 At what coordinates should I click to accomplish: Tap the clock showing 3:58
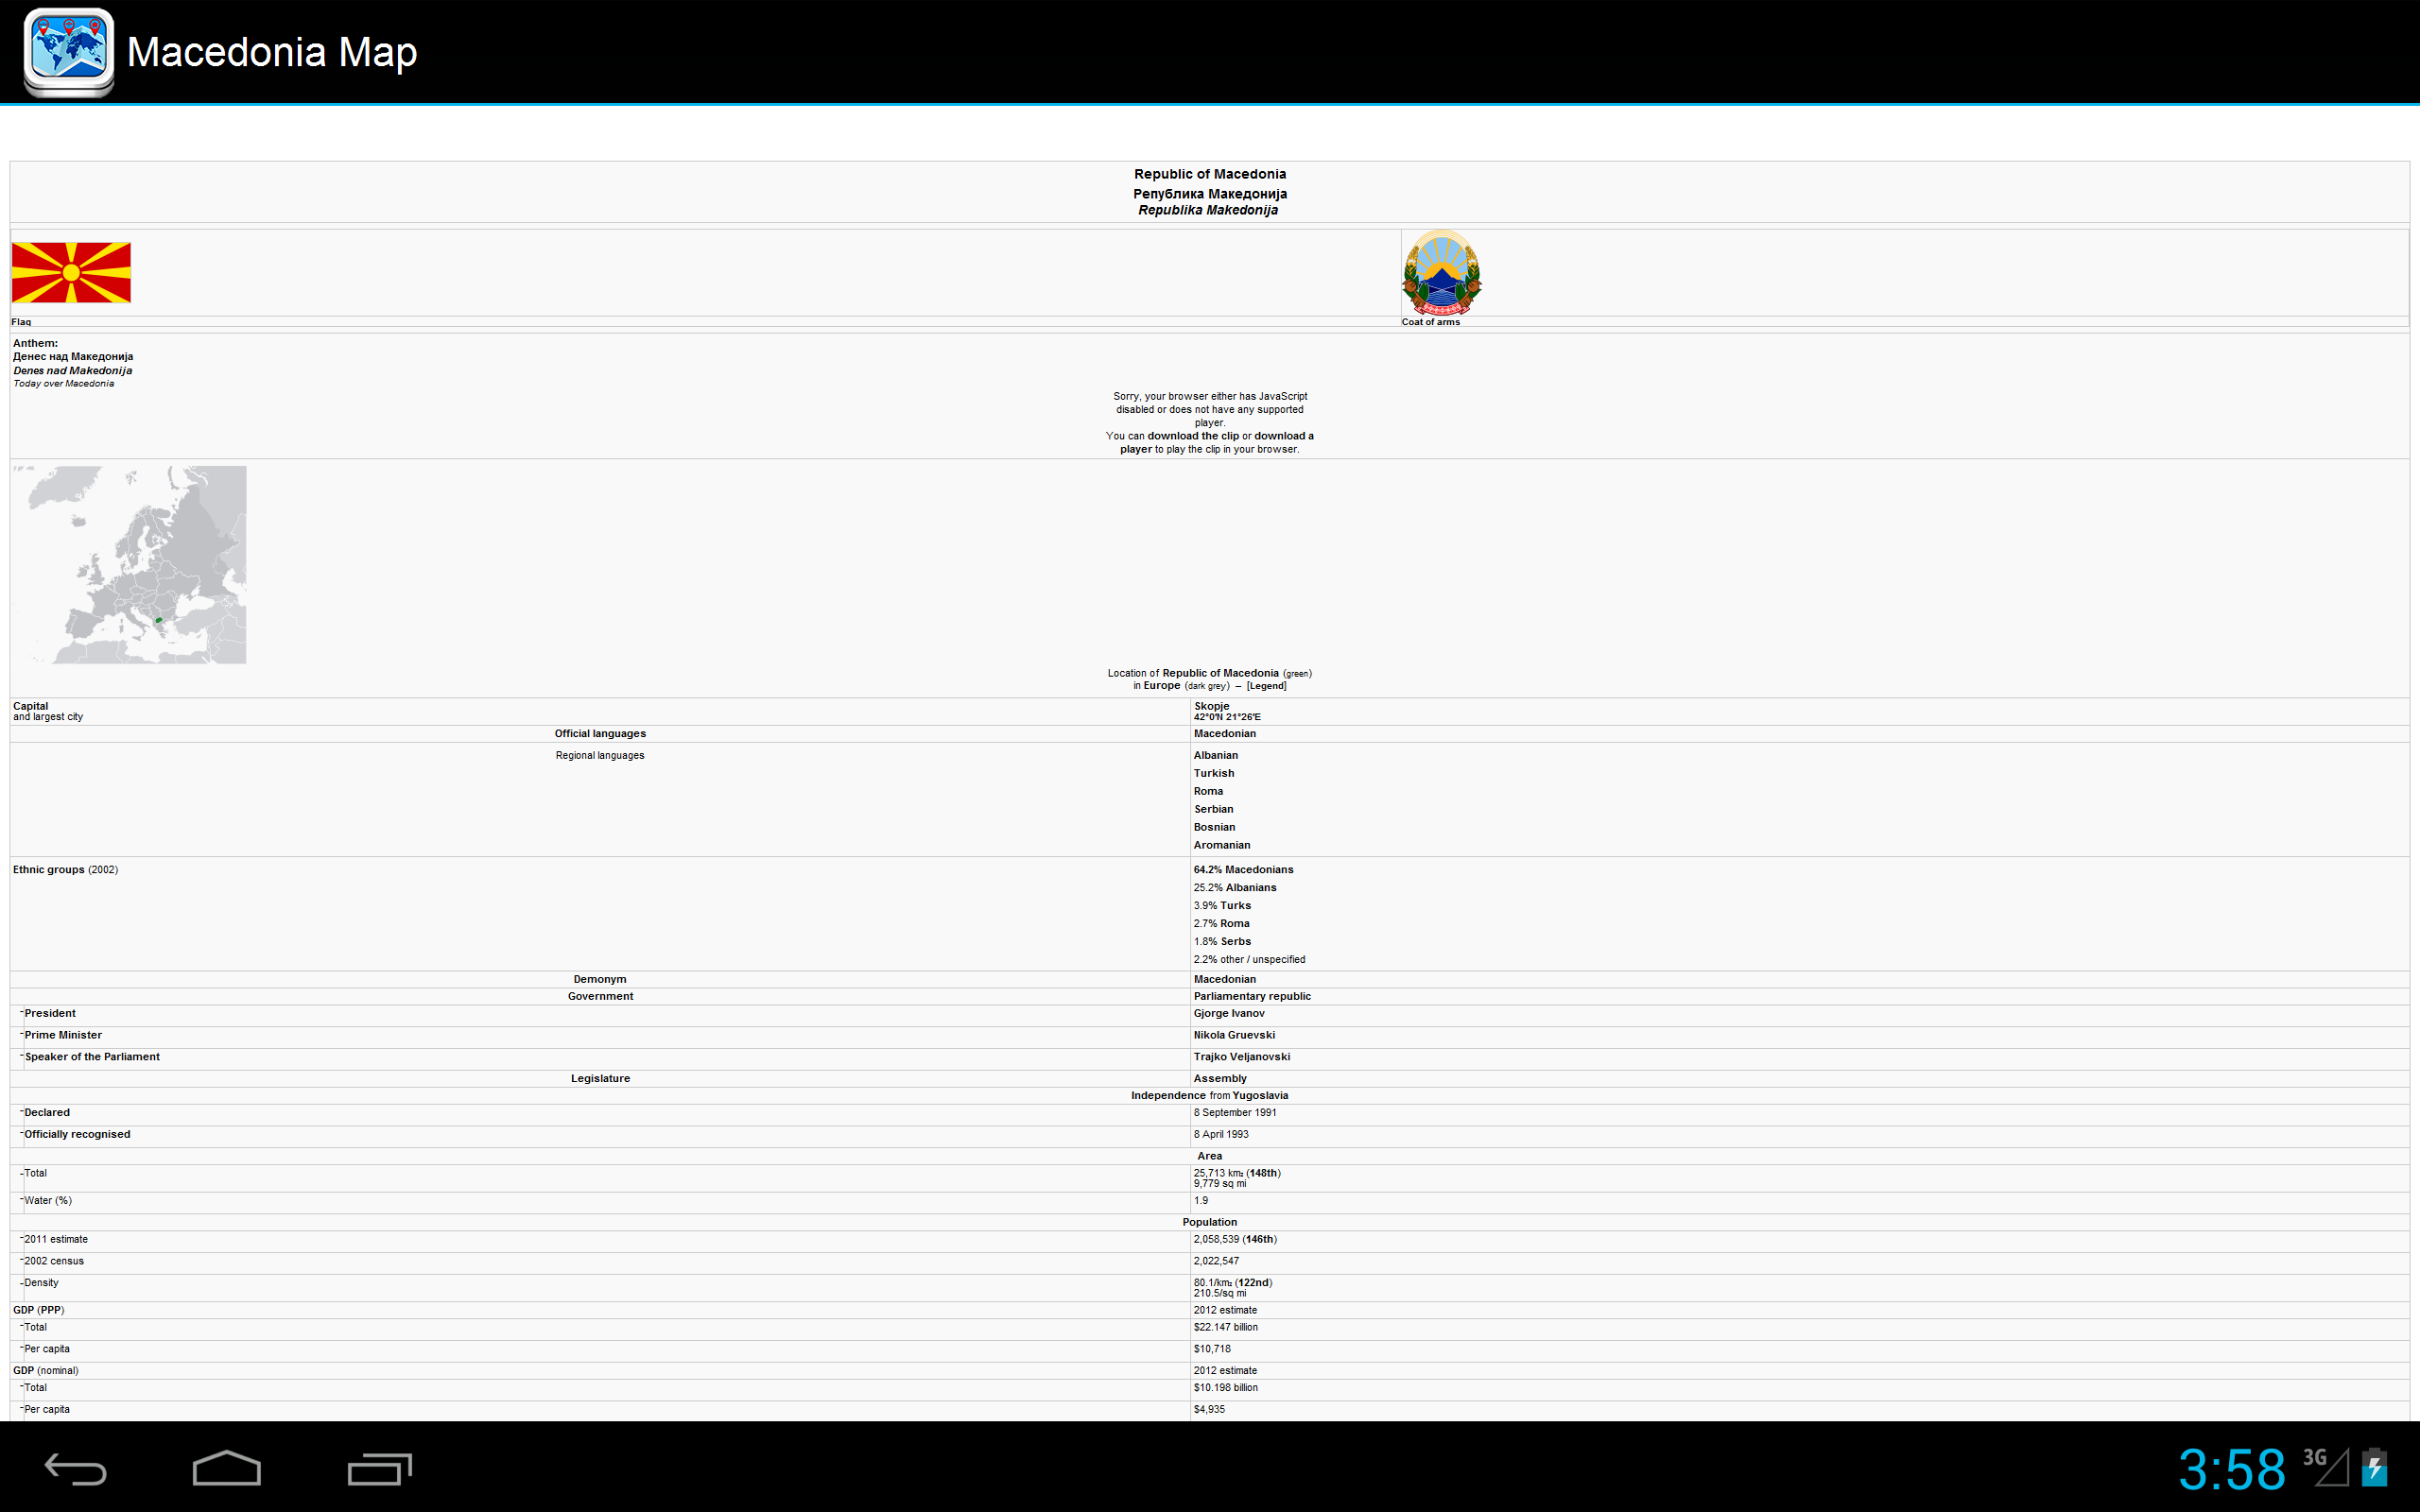point(2231,1469)
